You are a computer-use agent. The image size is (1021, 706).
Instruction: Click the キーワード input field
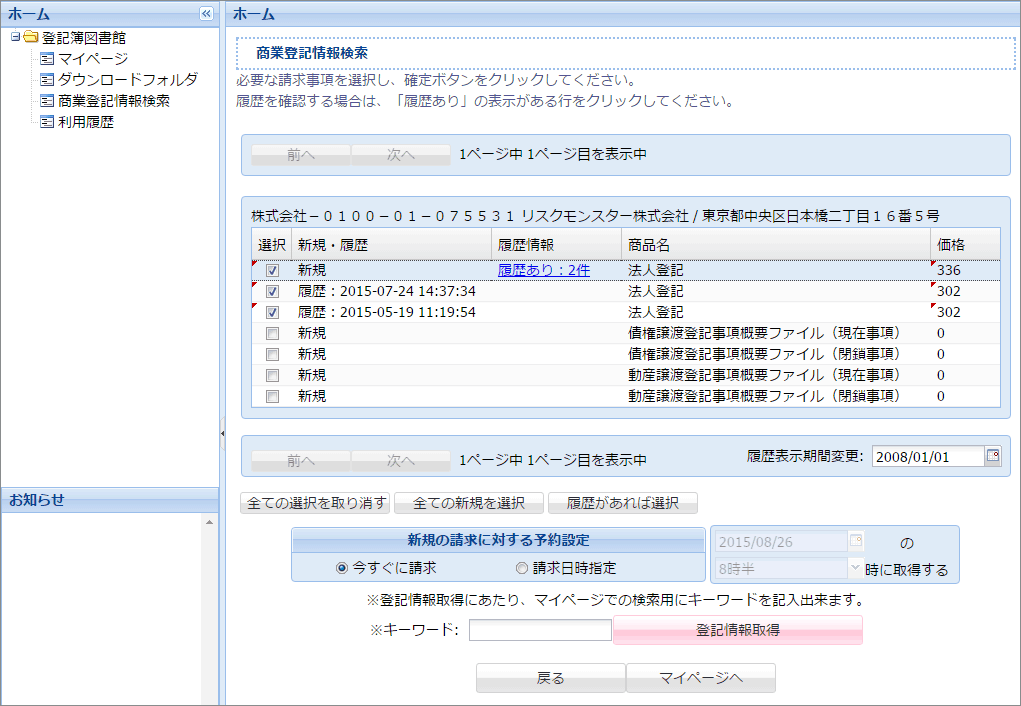click(x=539, y=630)
